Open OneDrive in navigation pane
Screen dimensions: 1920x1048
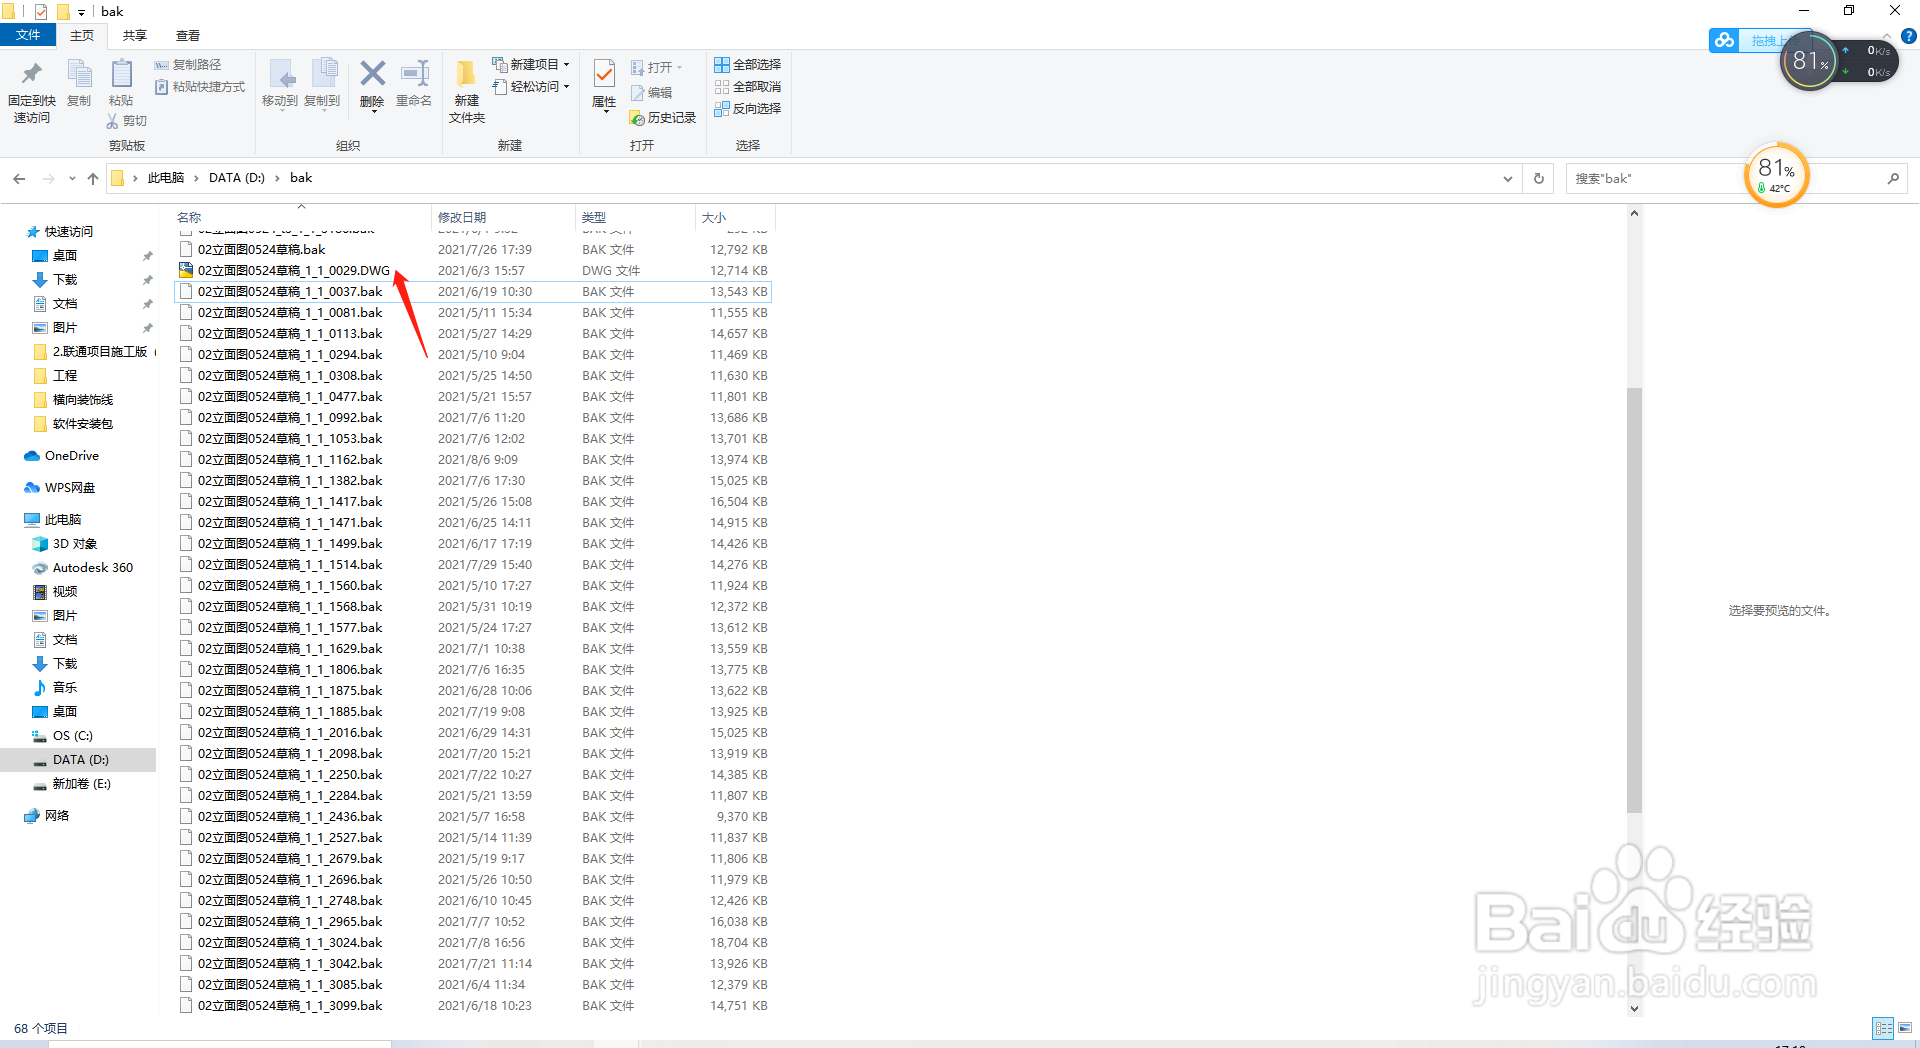click(72, 456)
